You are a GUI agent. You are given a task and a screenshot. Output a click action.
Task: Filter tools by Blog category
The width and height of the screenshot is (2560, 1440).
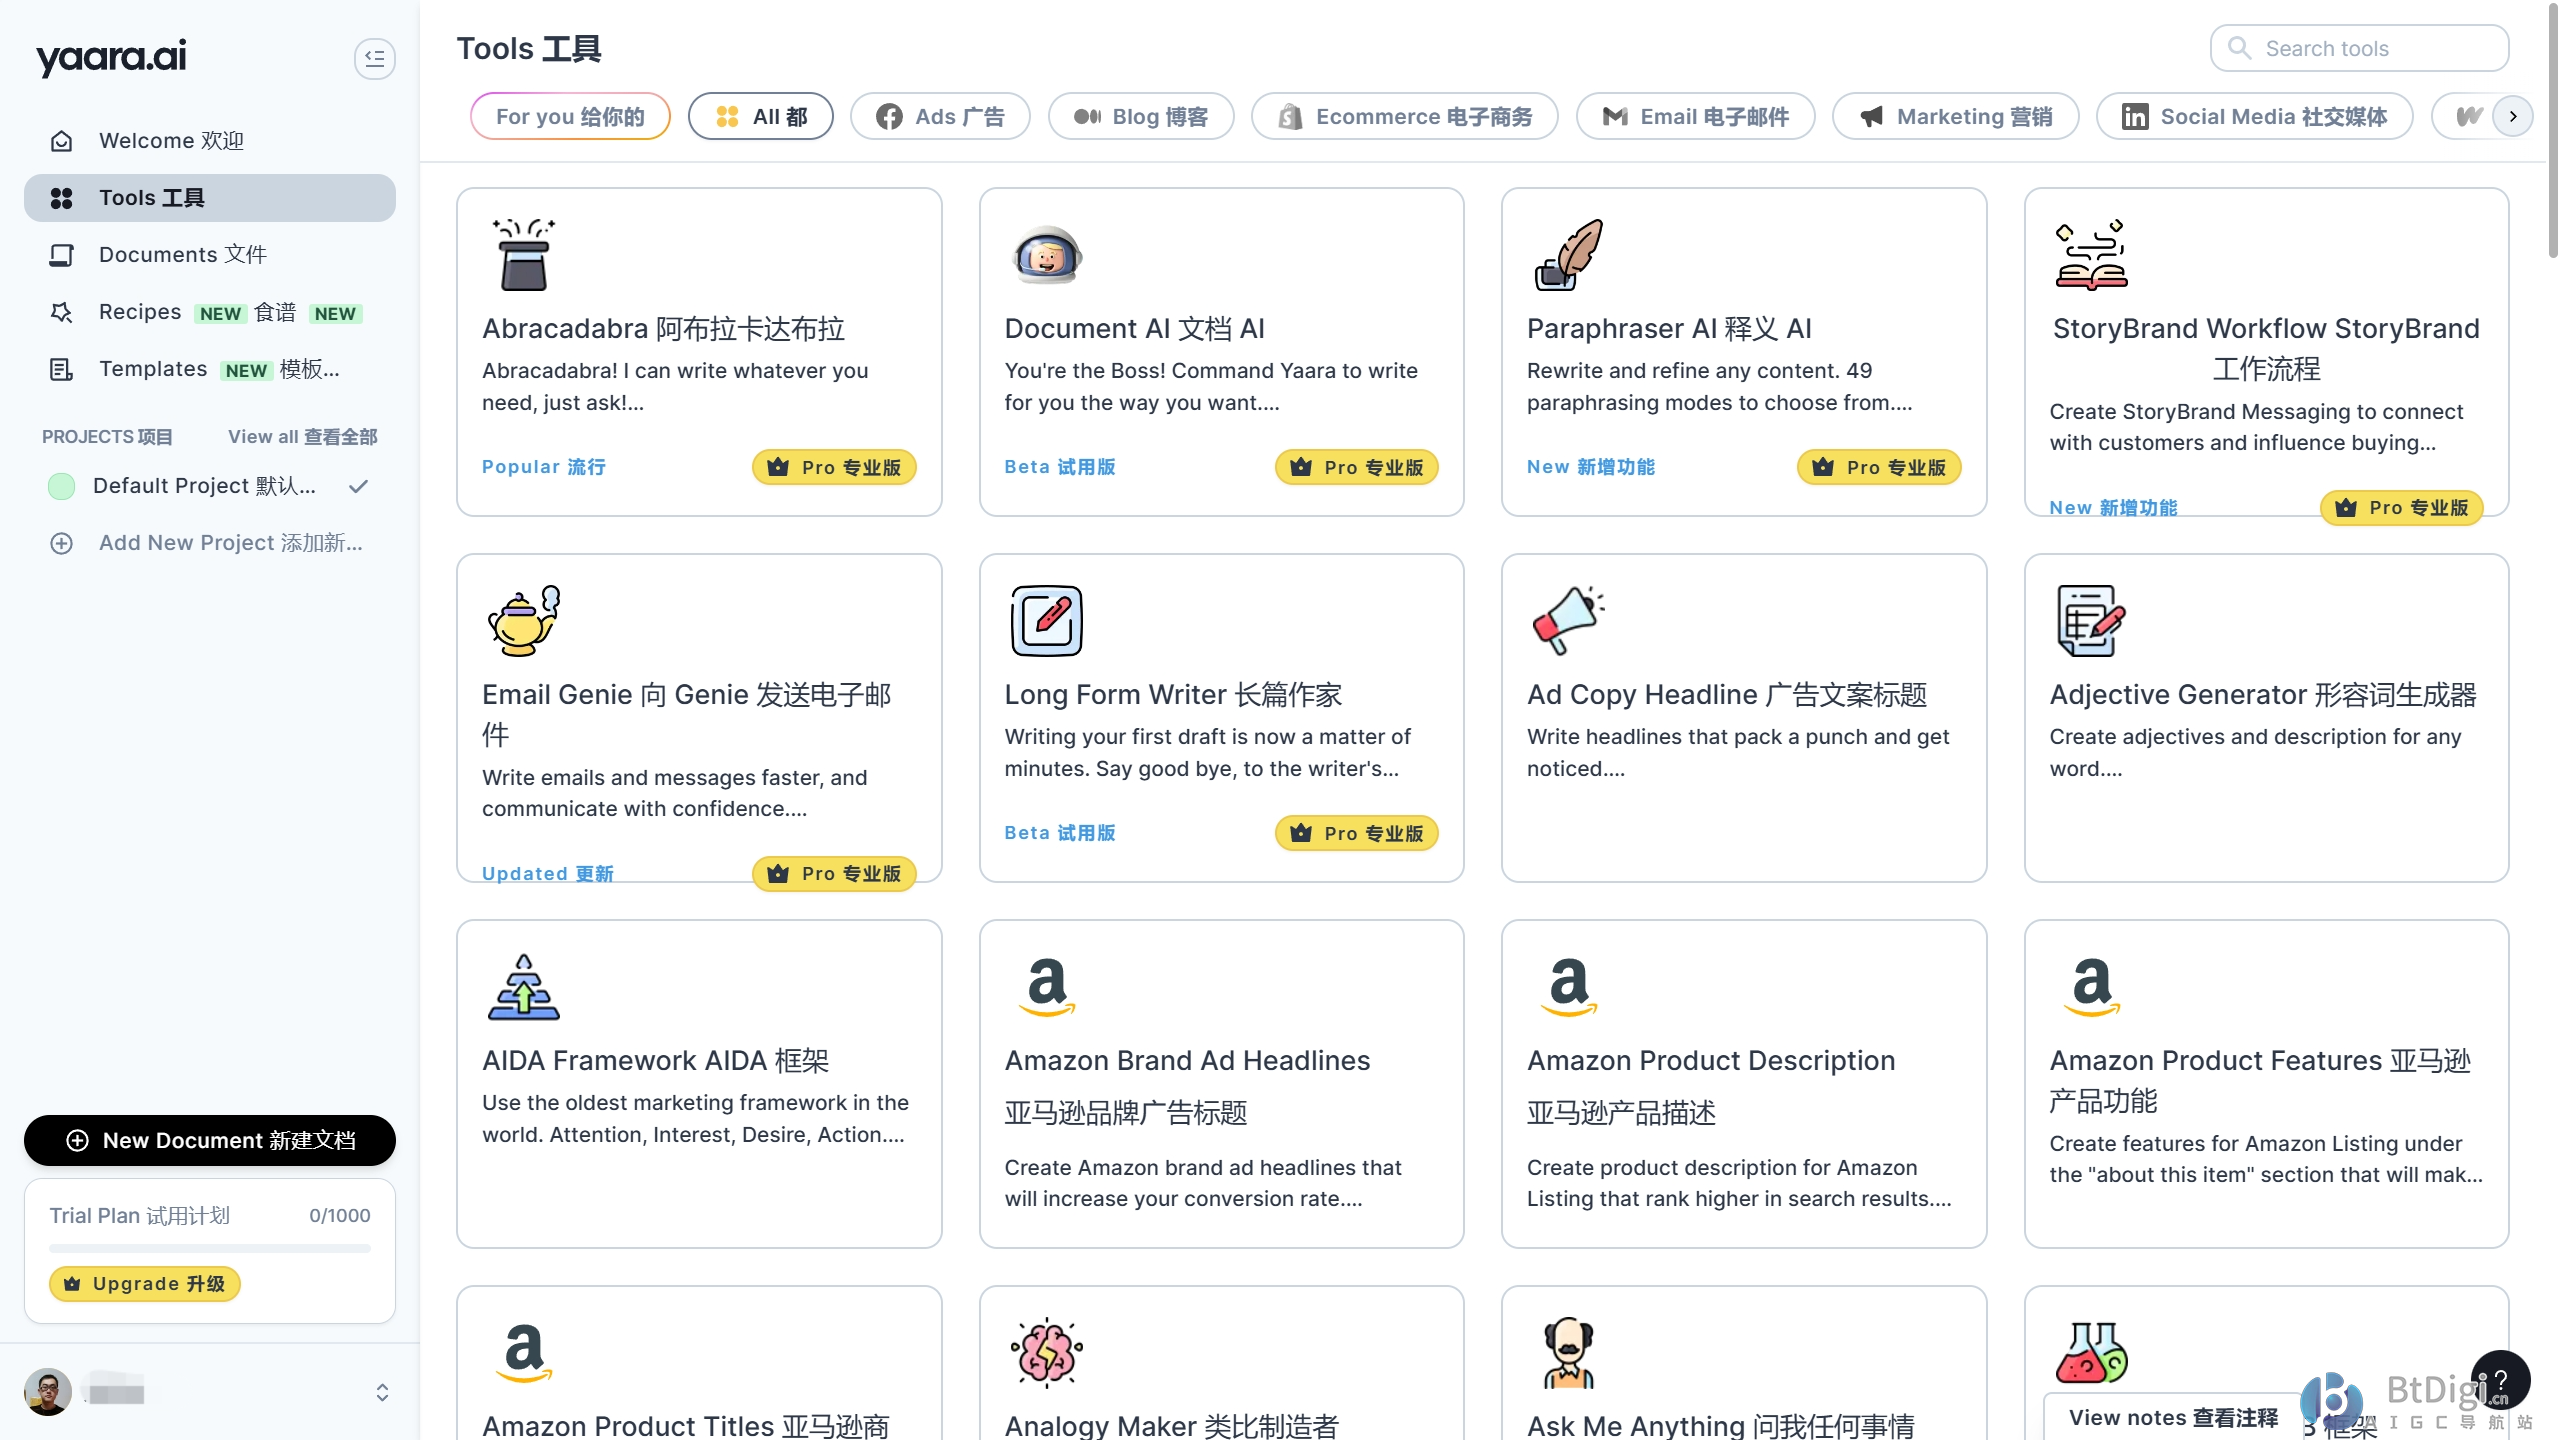tap(1141, 116)
